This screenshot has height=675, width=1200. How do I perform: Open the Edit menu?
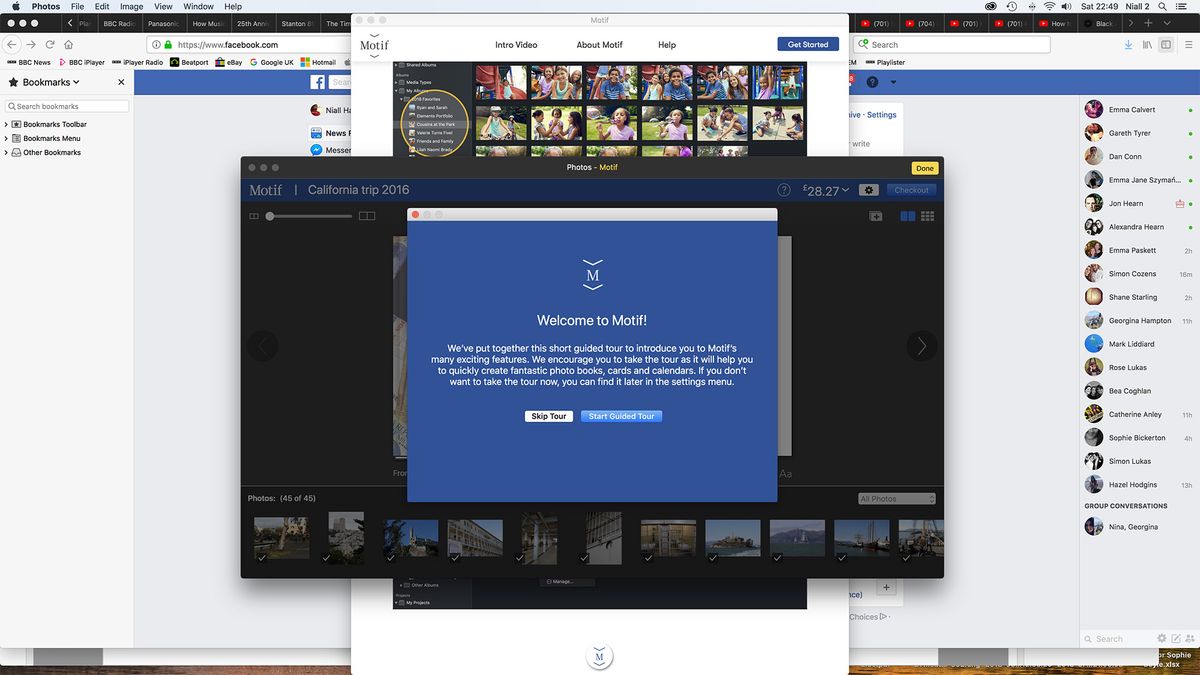[102, 6]
